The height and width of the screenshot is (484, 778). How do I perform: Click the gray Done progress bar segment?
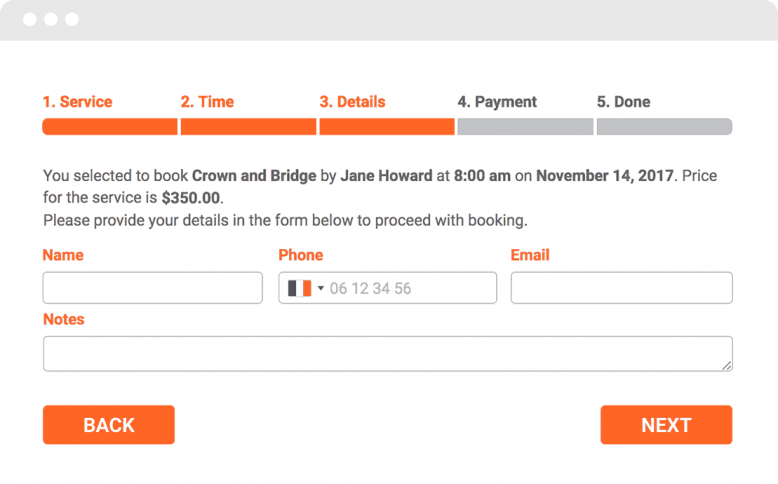click(664, 127)
